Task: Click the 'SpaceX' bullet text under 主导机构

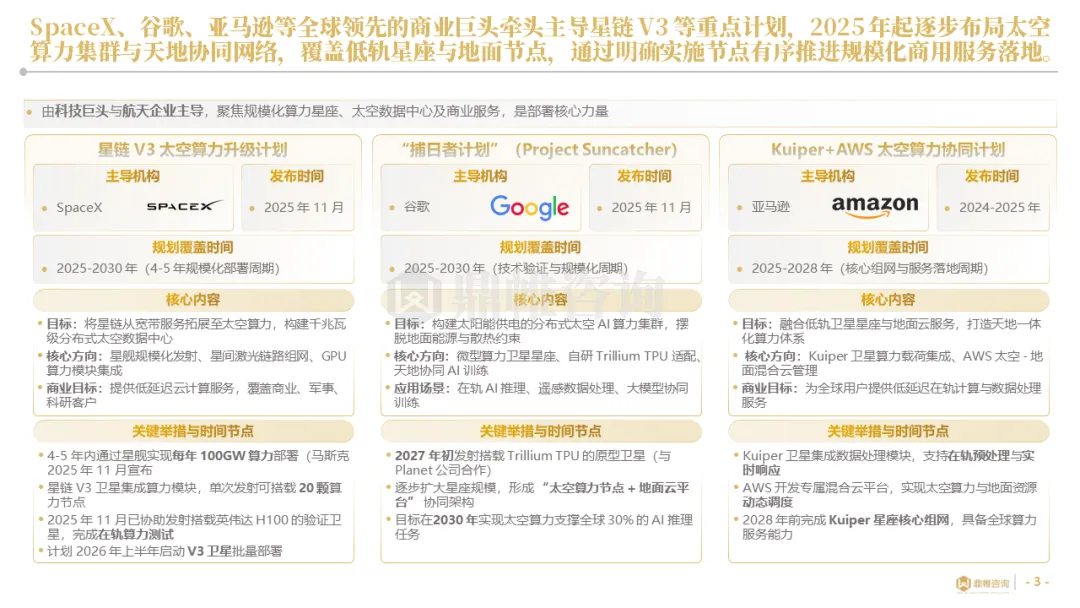Action: 79,207
